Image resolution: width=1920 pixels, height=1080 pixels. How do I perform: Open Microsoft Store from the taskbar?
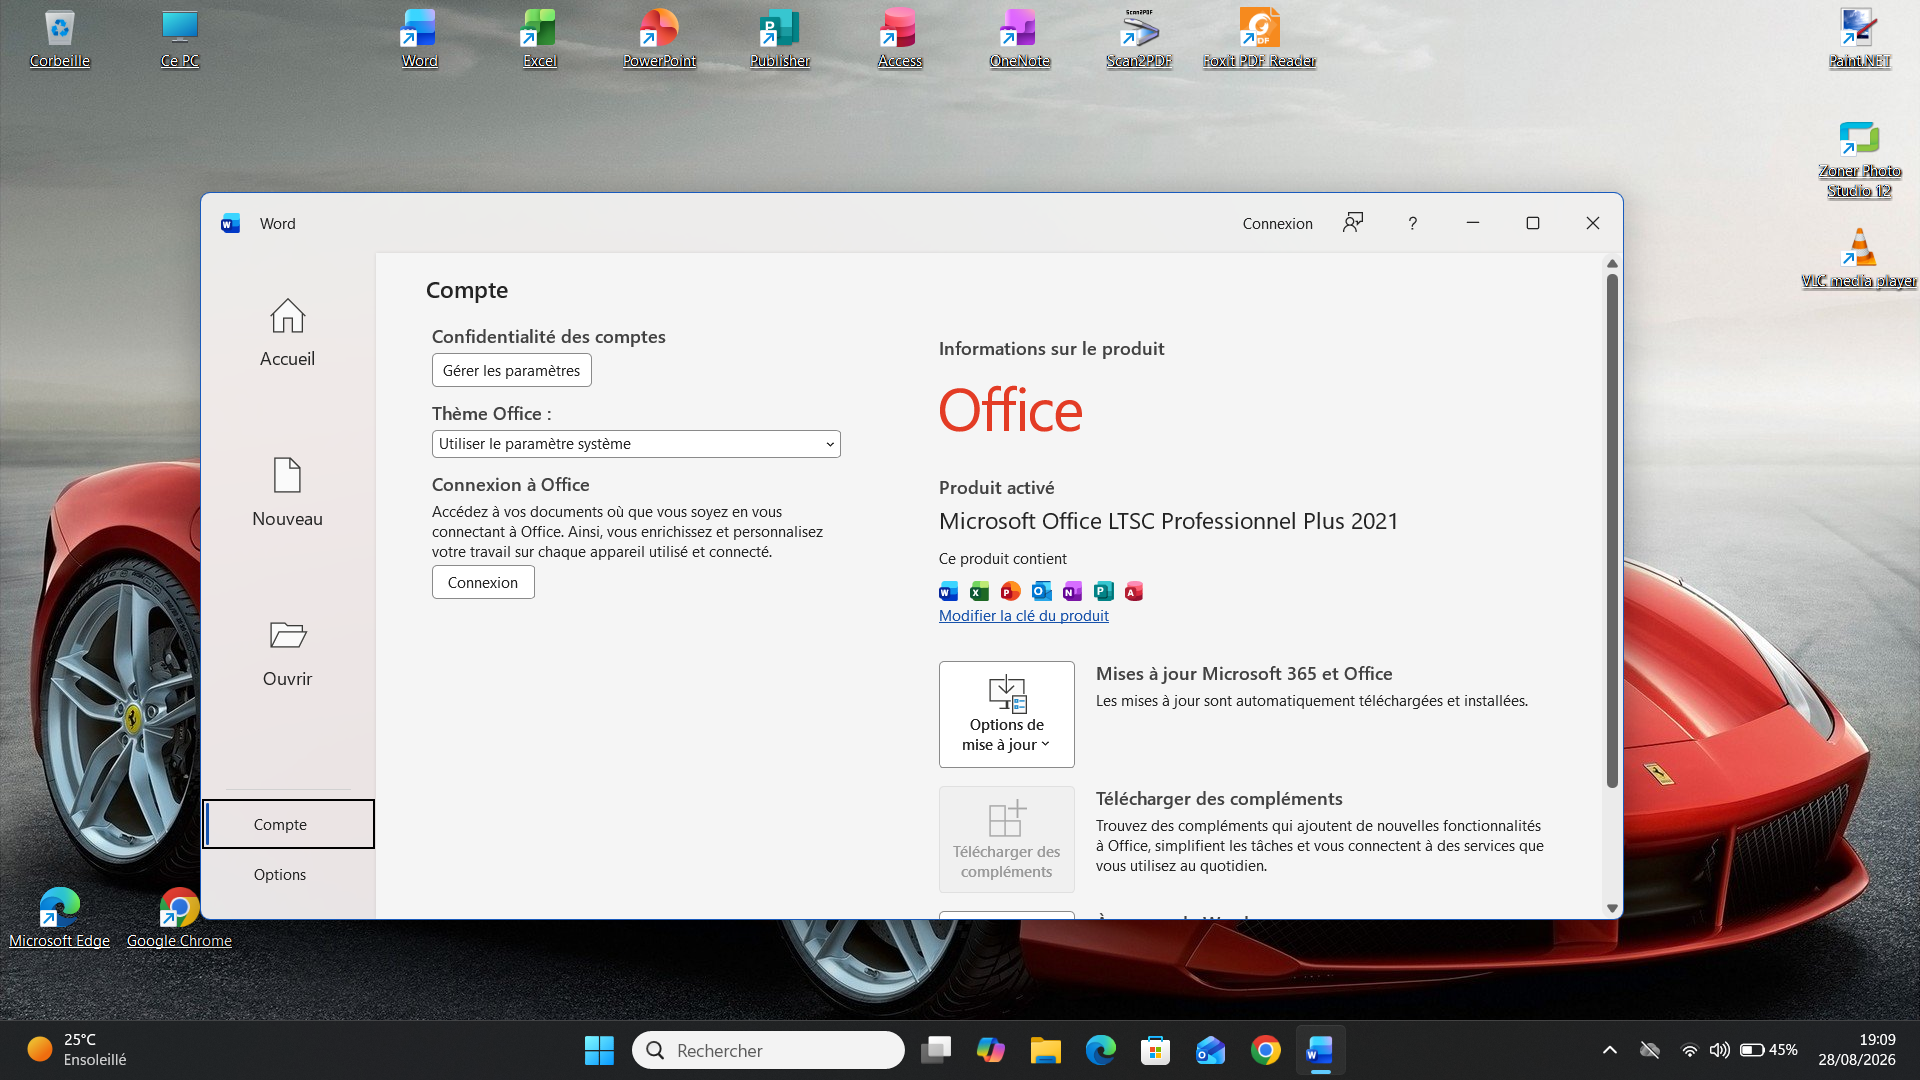[1156, 1050]
